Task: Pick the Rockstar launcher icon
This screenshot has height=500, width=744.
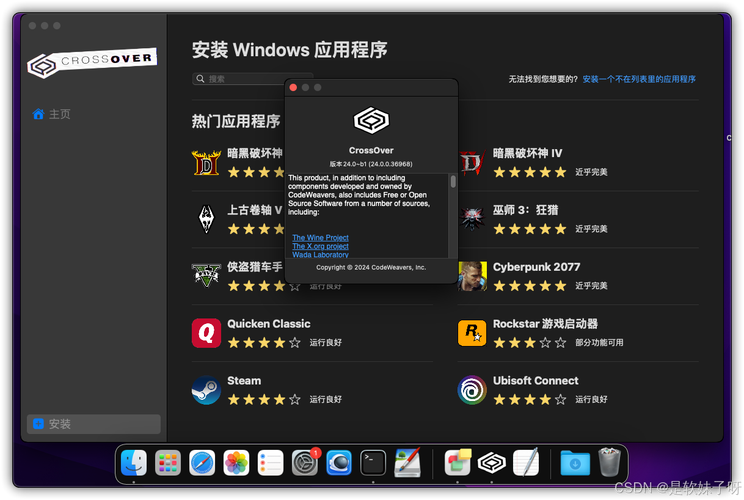Action: pos(472,333)
